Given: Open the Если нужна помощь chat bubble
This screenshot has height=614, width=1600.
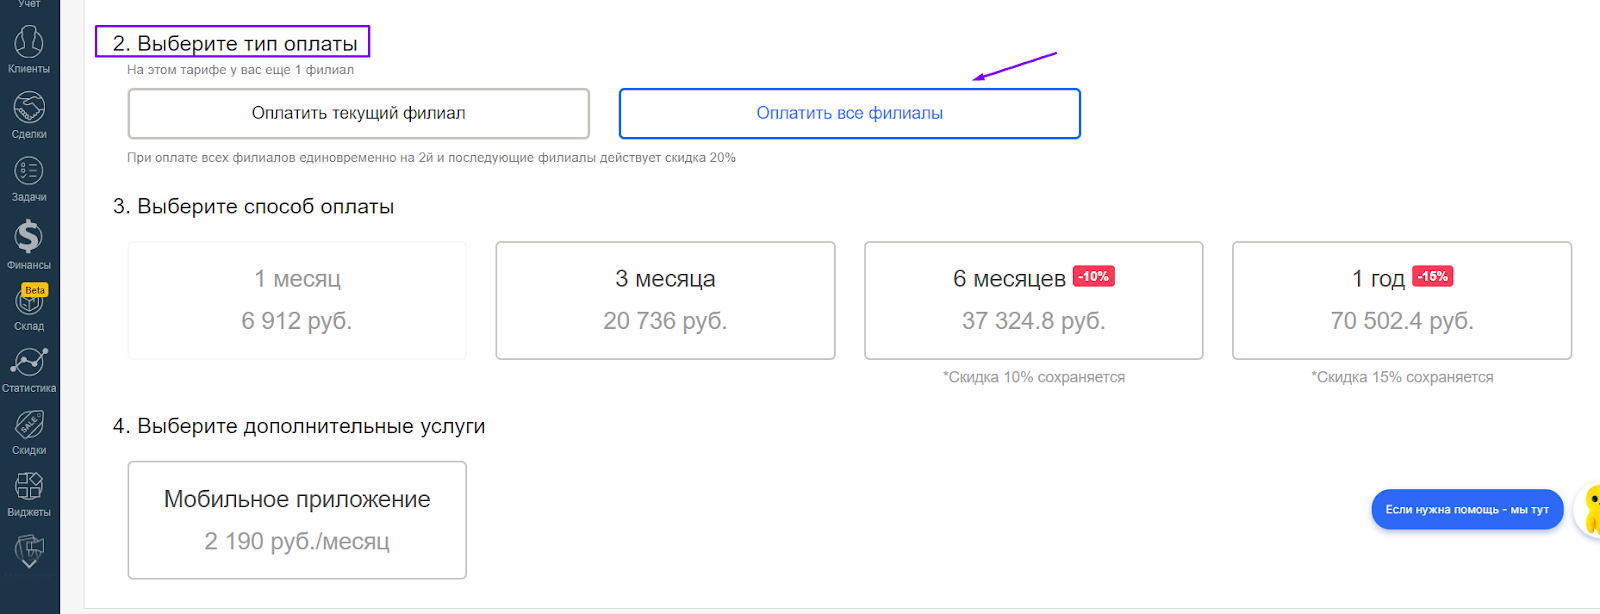Looking at the screenshot, I should pyautogui.click(x=1467, y=510).
